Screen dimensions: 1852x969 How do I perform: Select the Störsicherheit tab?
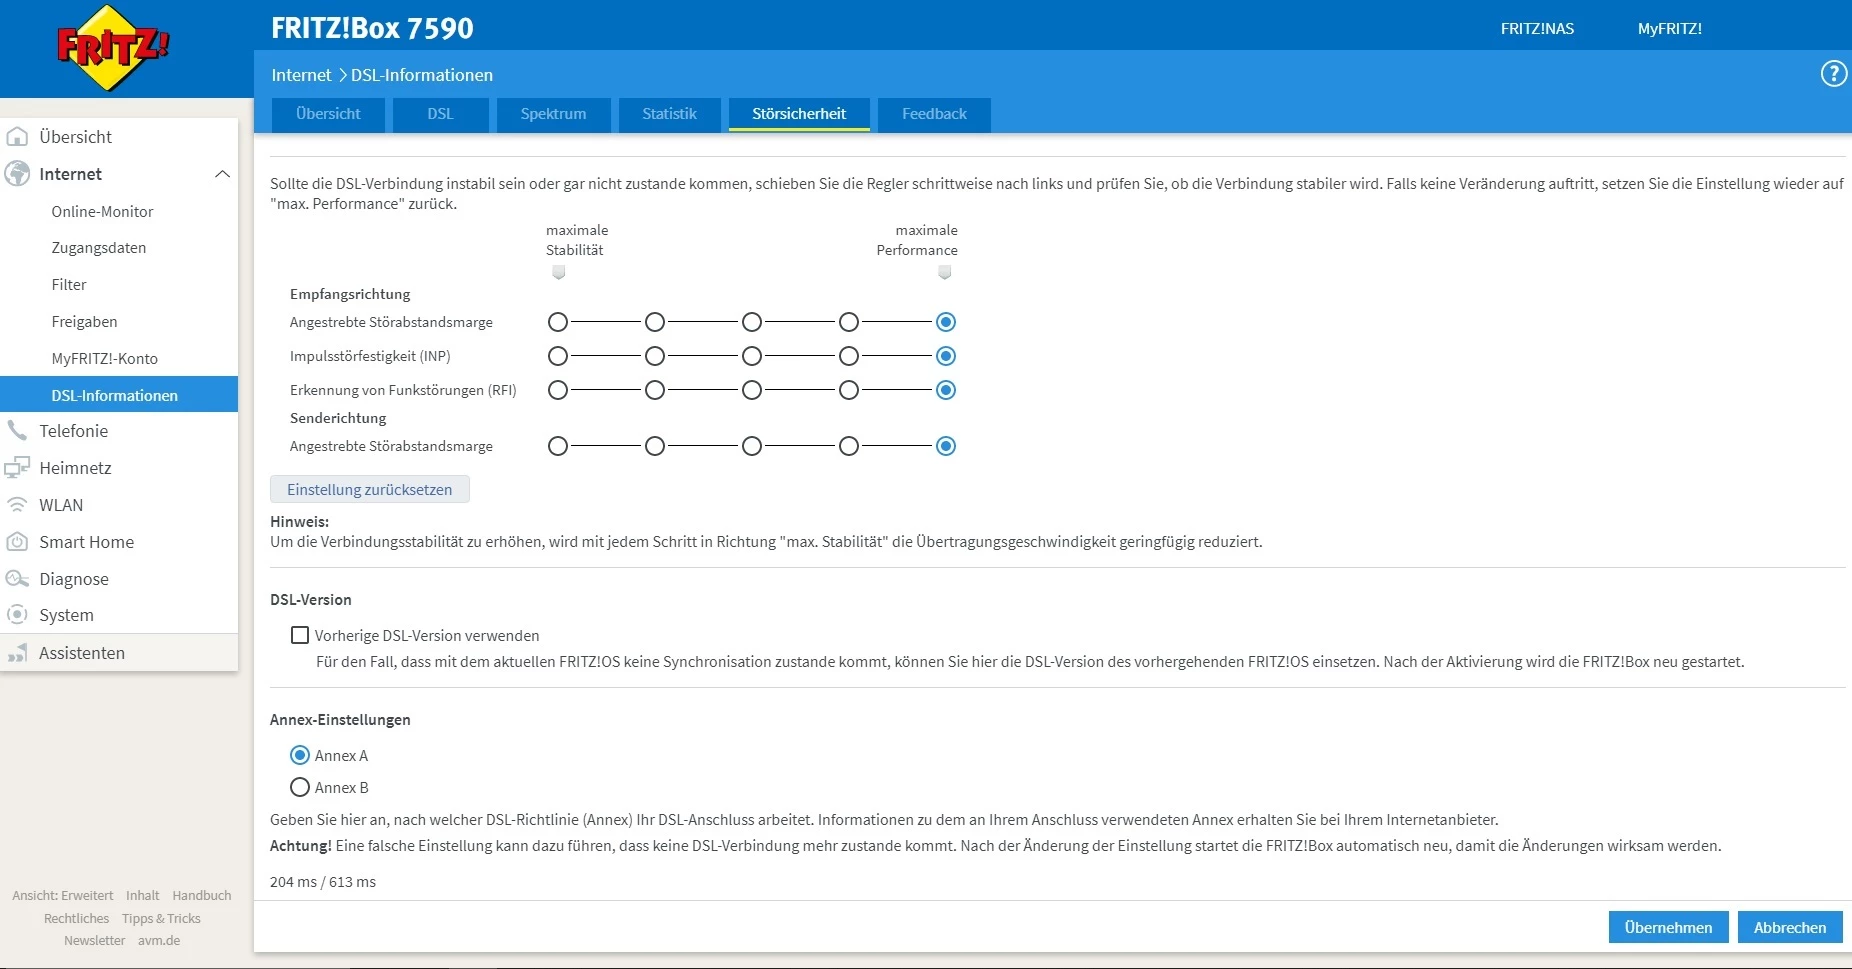(x=799, y=114)
